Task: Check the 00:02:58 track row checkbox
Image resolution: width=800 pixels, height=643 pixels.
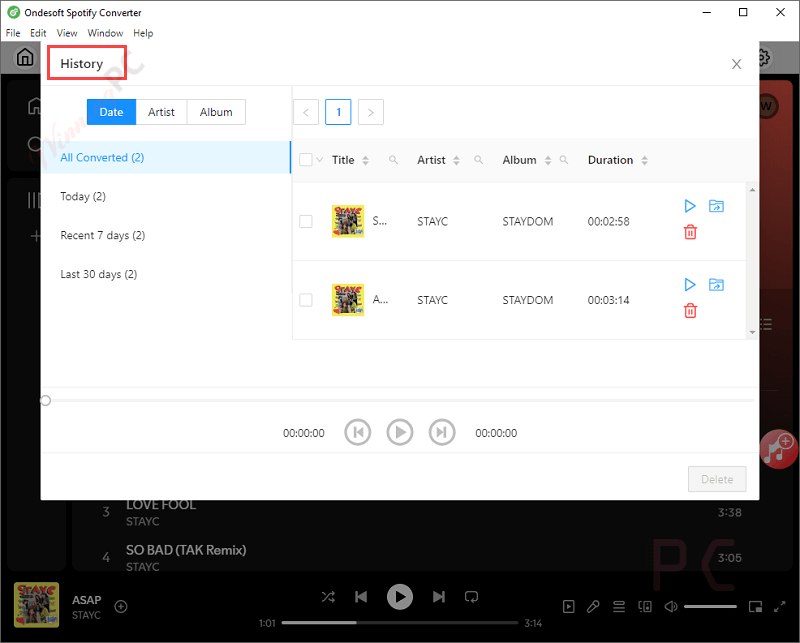Action: point(306,221)
